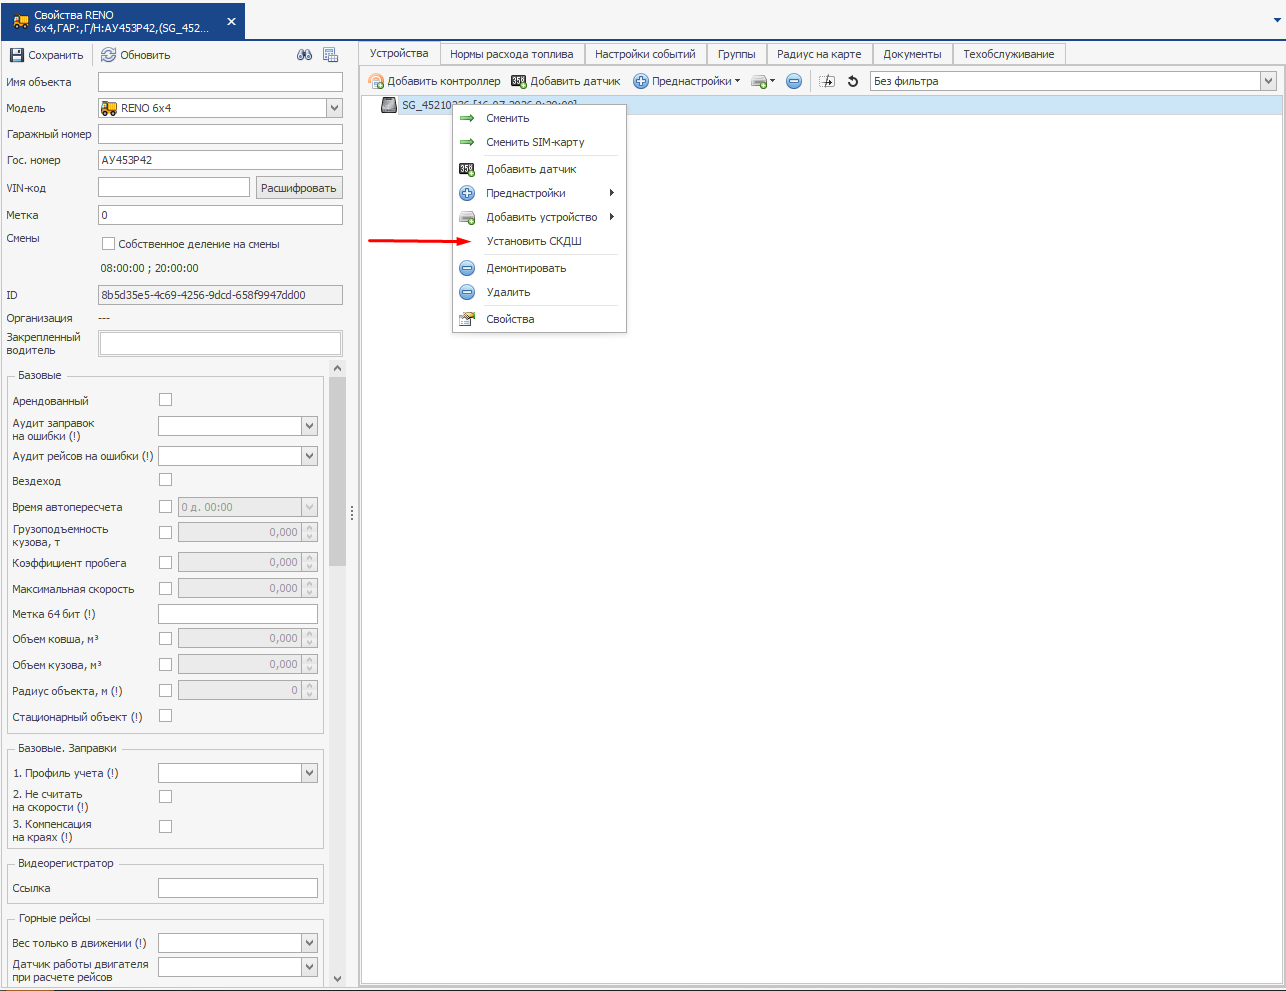
Task: Enable Максимальная скорость checkbox
Action: pos(165,589)
